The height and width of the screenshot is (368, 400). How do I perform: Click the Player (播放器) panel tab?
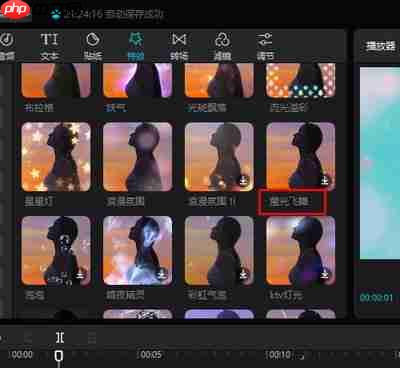point(380,46)
